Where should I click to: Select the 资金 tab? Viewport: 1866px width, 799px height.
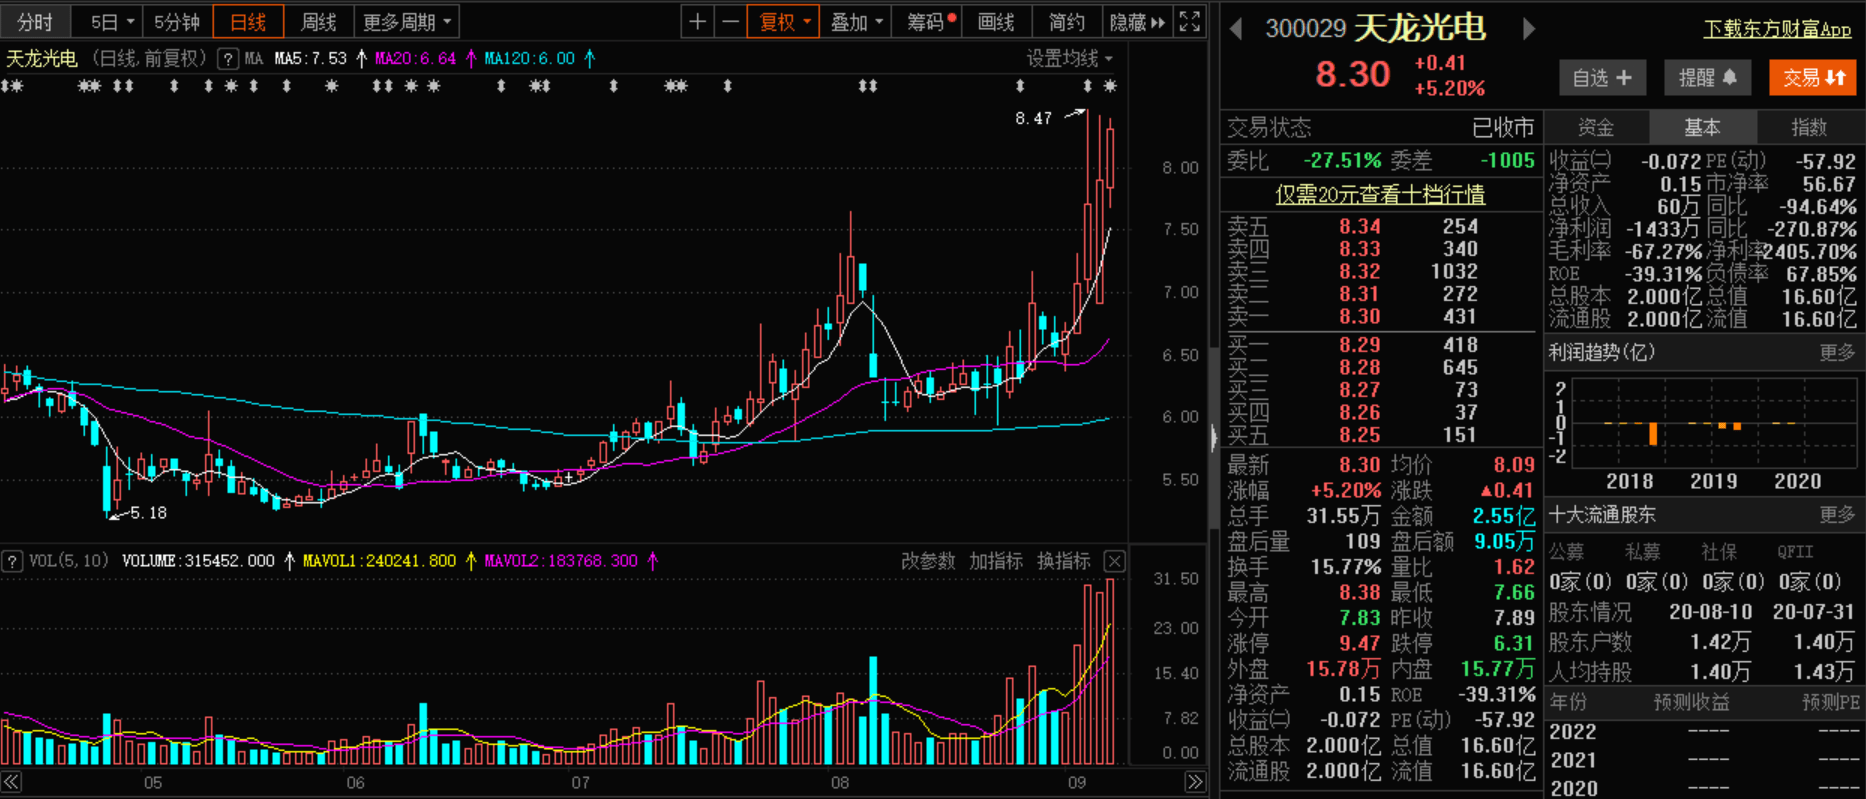(x=1595, y=127)
